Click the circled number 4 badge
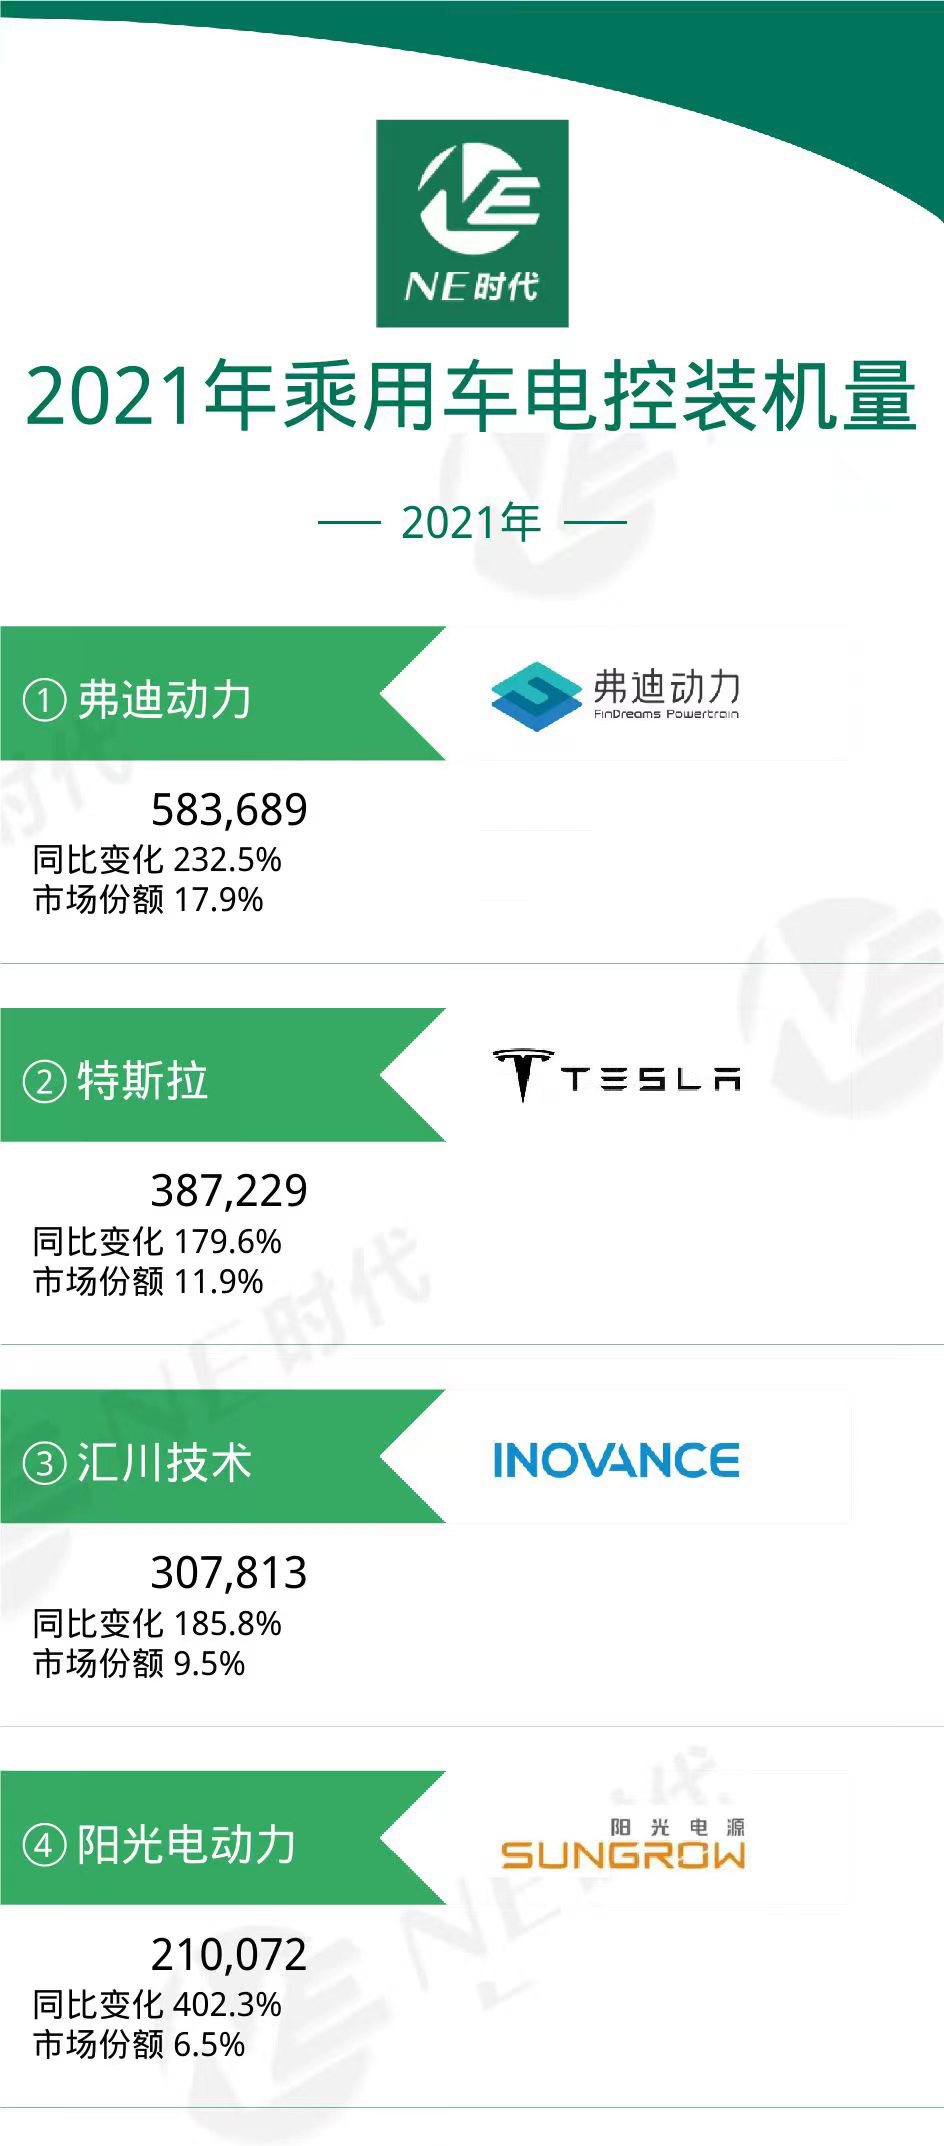944x2146 pixels. [44, 1845]
